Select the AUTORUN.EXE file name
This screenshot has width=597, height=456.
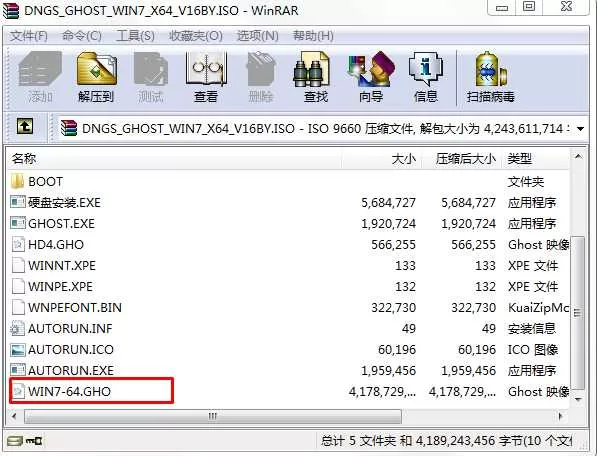tap(71, 370)
